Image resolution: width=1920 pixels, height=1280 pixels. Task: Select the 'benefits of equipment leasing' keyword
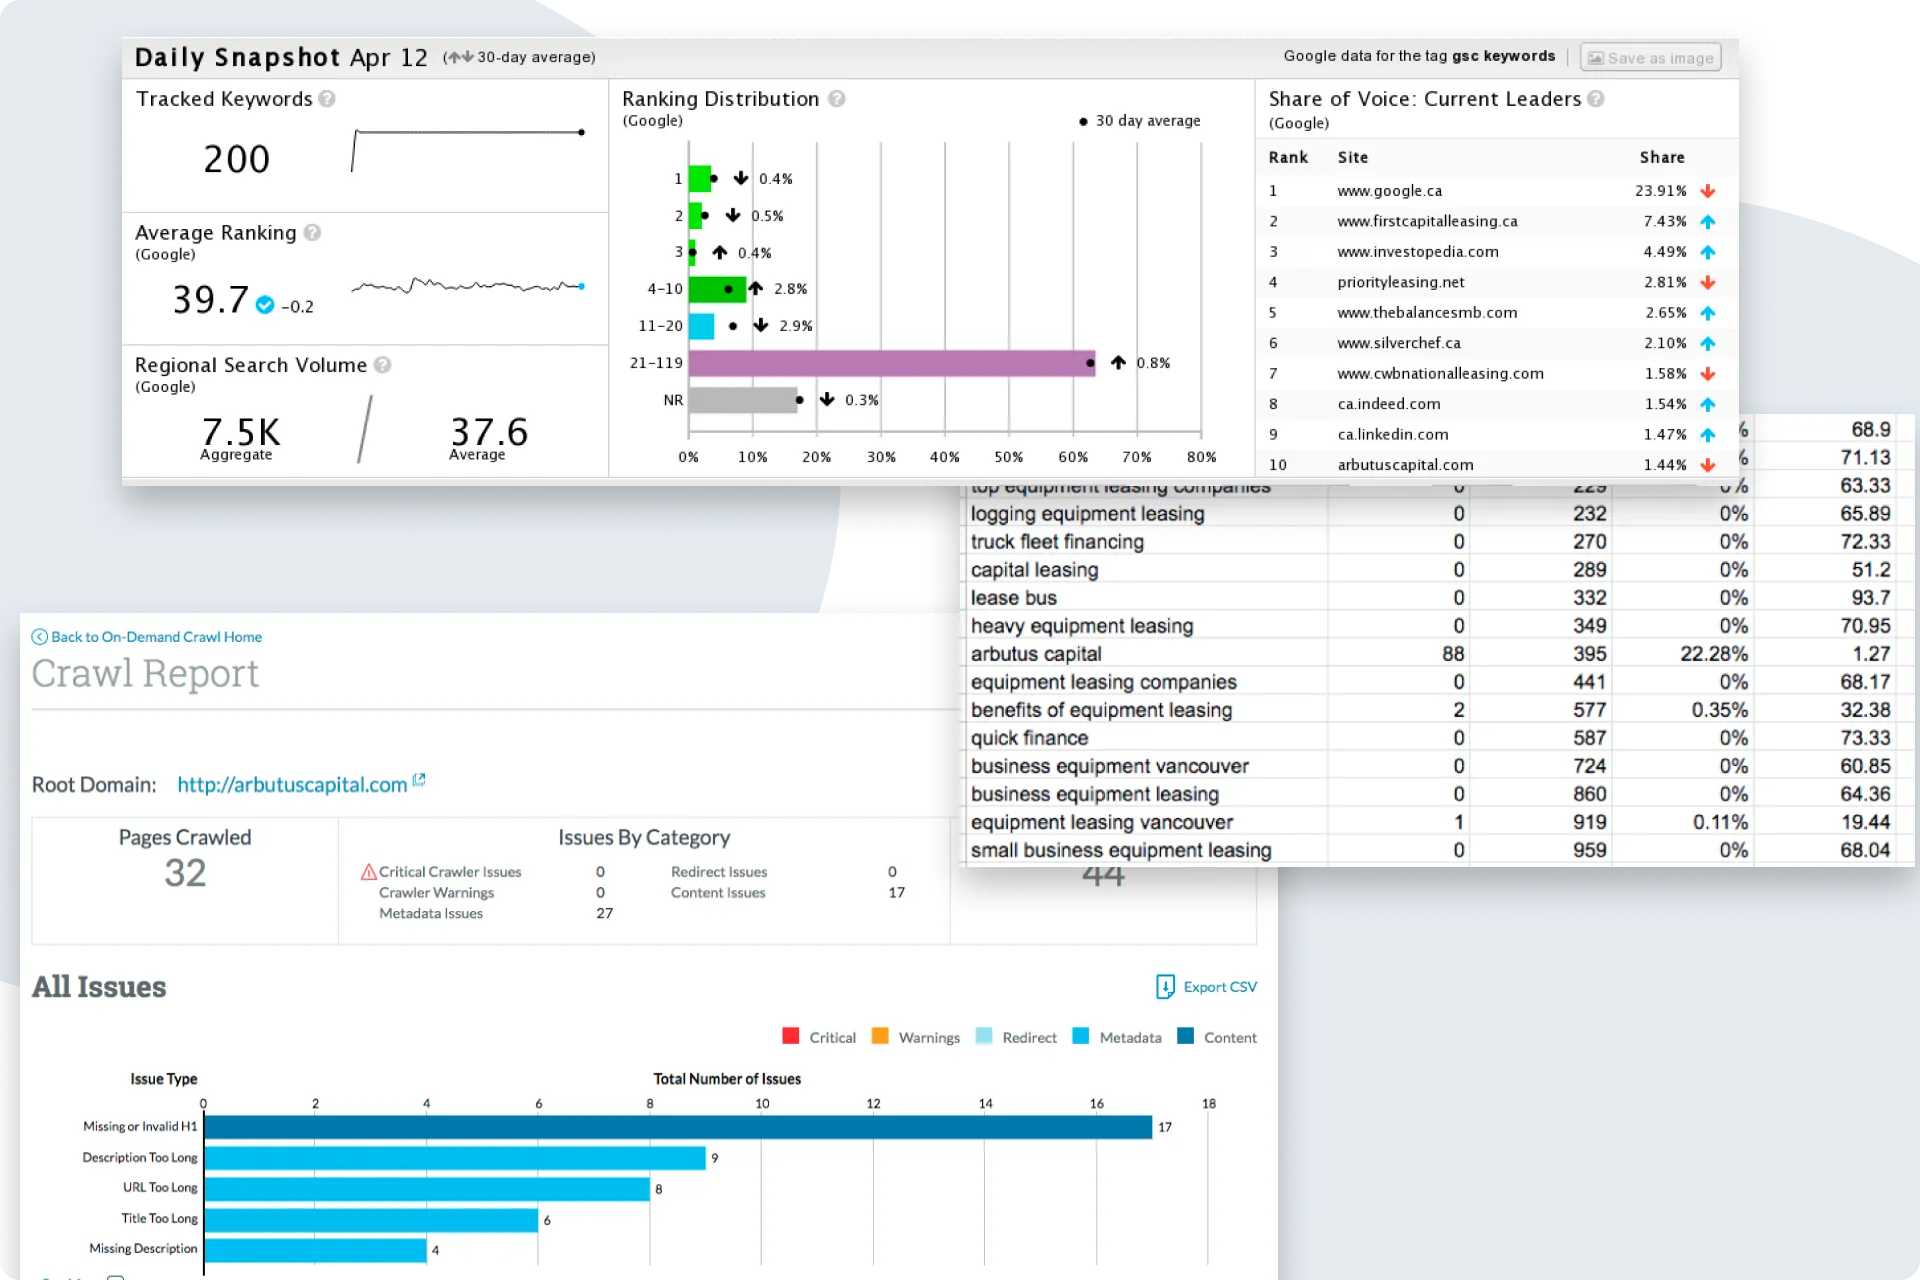[x=1101, y=710]
